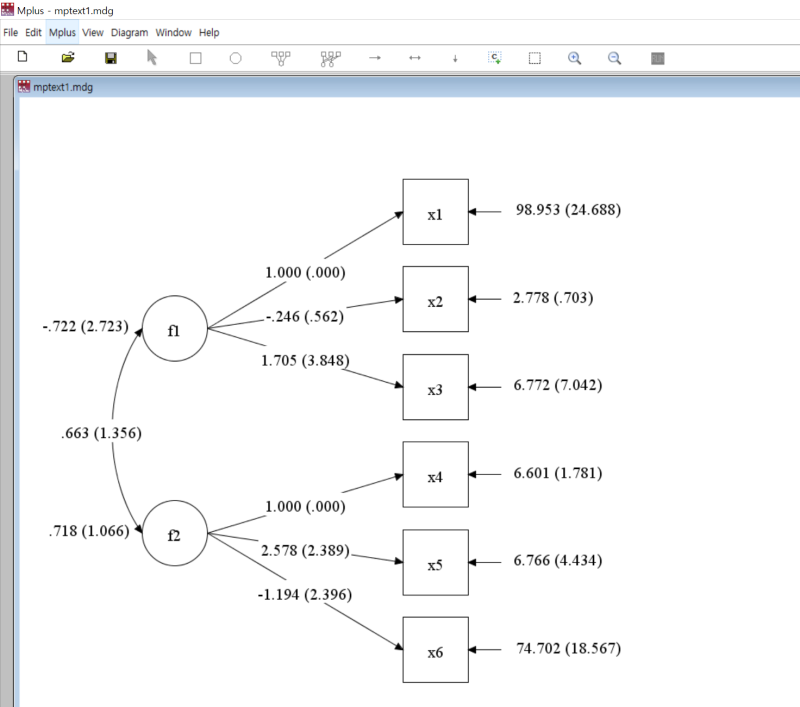Click the dotted box icon with letter c
Viewport: 800px width, 707px height.
pyautogui.click(x=494, y=58)
